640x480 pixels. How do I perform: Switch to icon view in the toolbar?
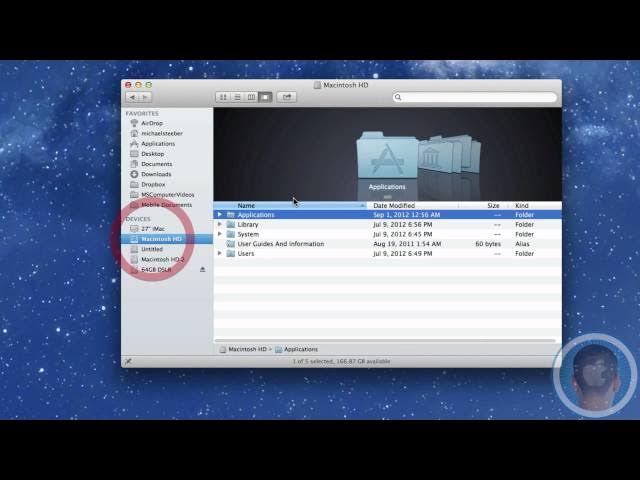223,97
